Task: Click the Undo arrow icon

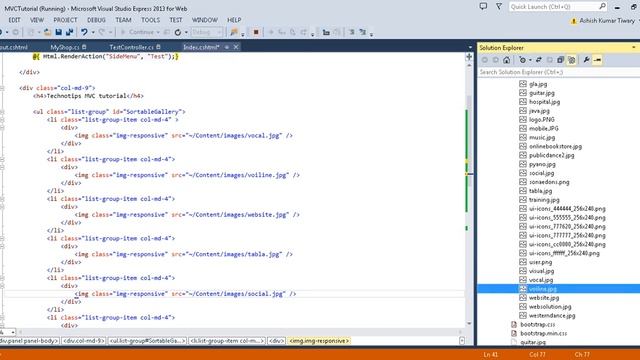Action: 84,32
